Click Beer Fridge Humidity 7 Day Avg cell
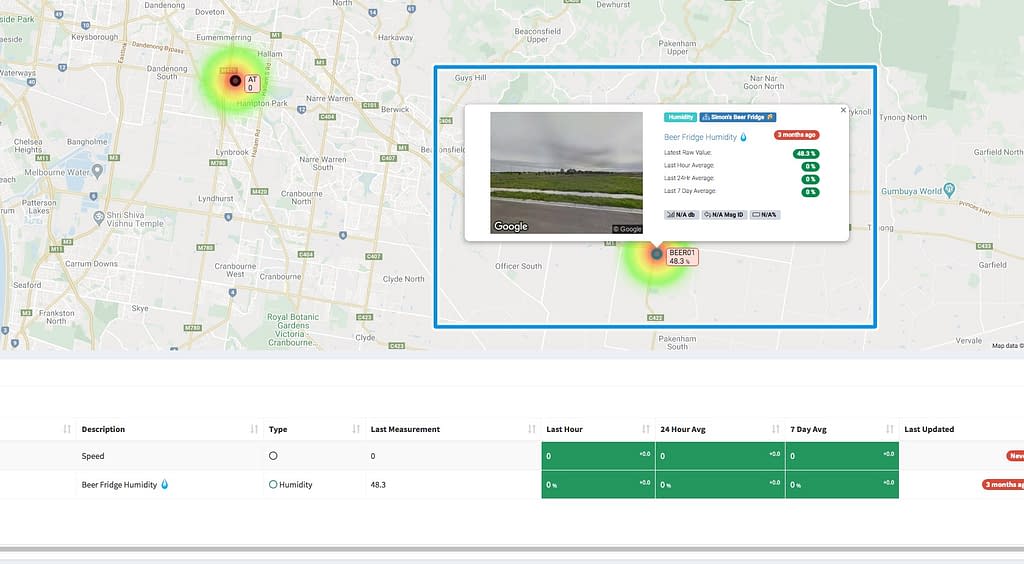 pyautogui.click(x=842, y=484)
